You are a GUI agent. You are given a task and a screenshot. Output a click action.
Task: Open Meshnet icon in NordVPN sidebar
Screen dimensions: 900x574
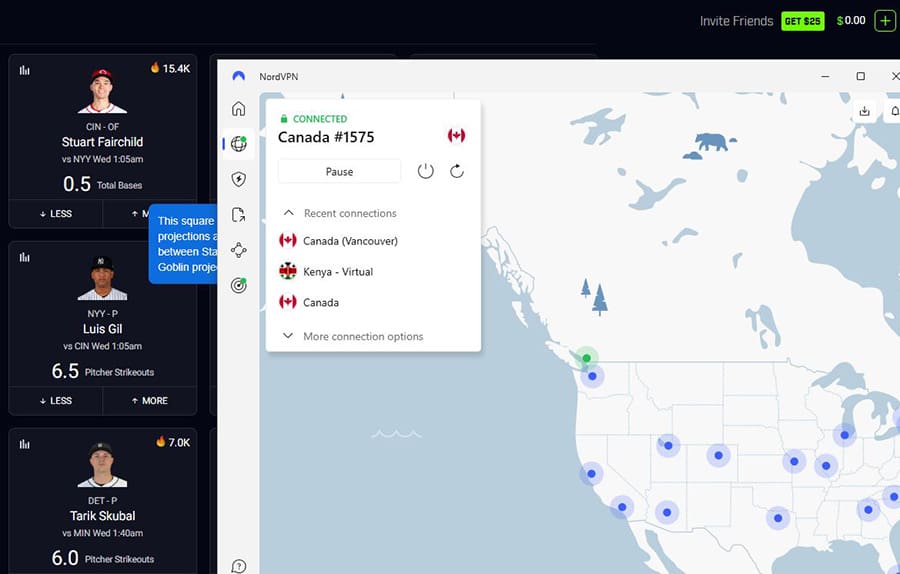coord(239,250)
